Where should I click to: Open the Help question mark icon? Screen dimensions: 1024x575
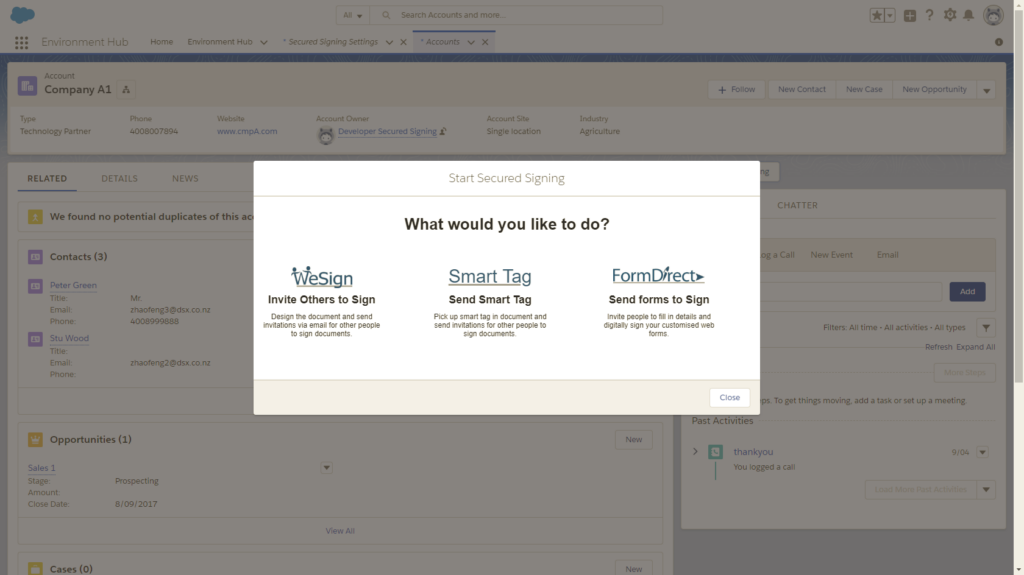929,15
